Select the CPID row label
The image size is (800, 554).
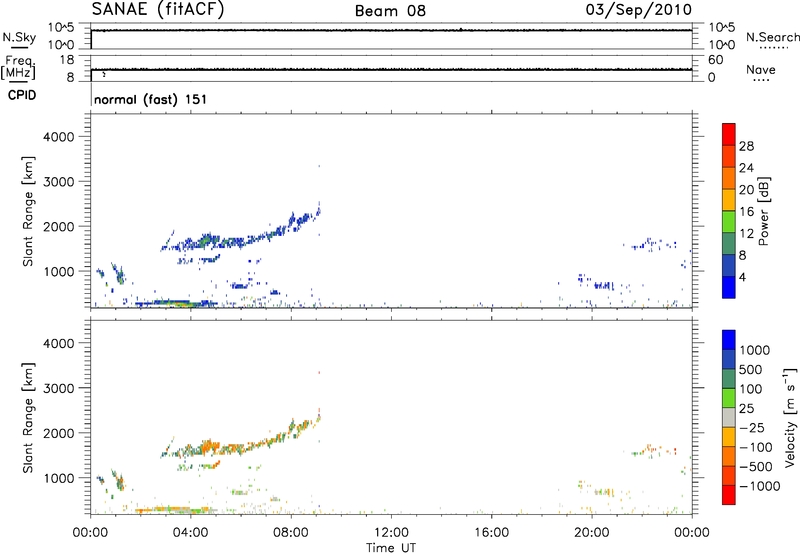pos(22,95)
